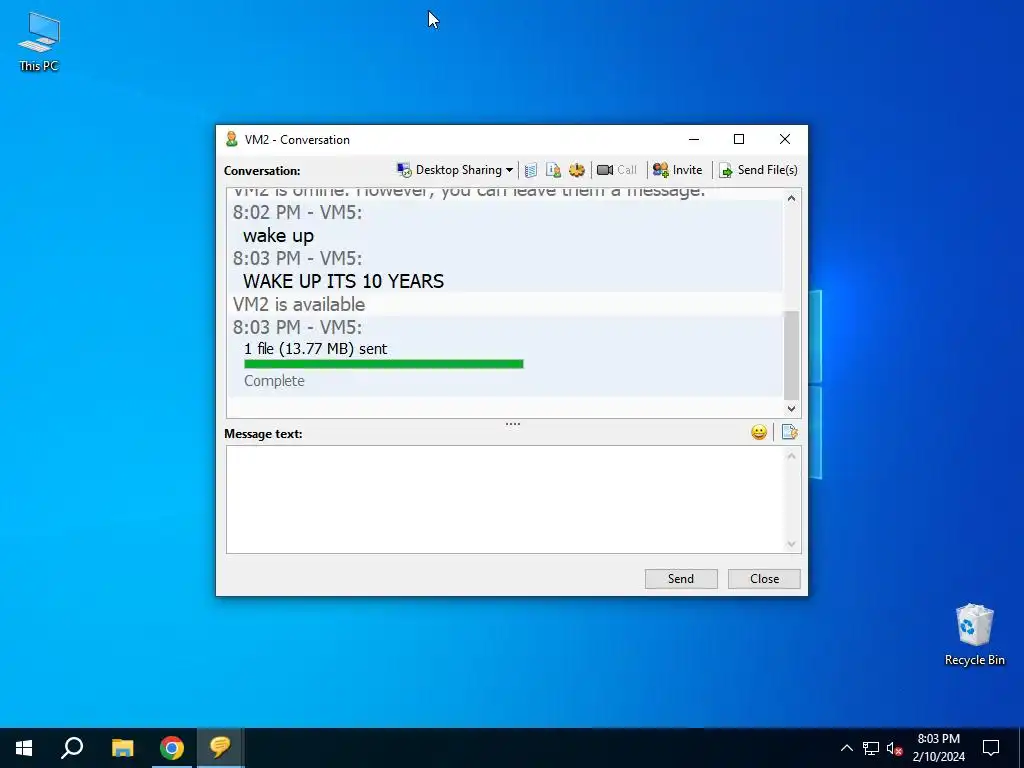Click the VM2 Conversation window title icon

point(231,139)
